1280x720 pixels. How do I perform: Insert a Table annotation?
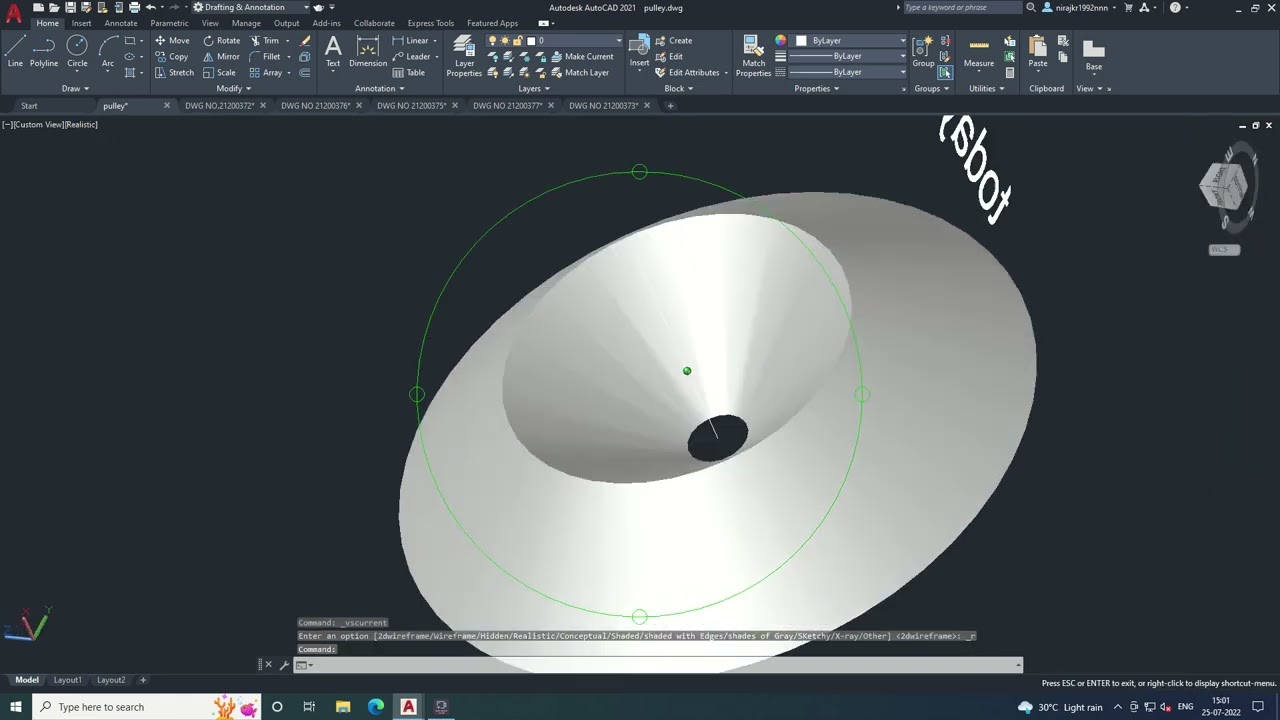(409, 73)
